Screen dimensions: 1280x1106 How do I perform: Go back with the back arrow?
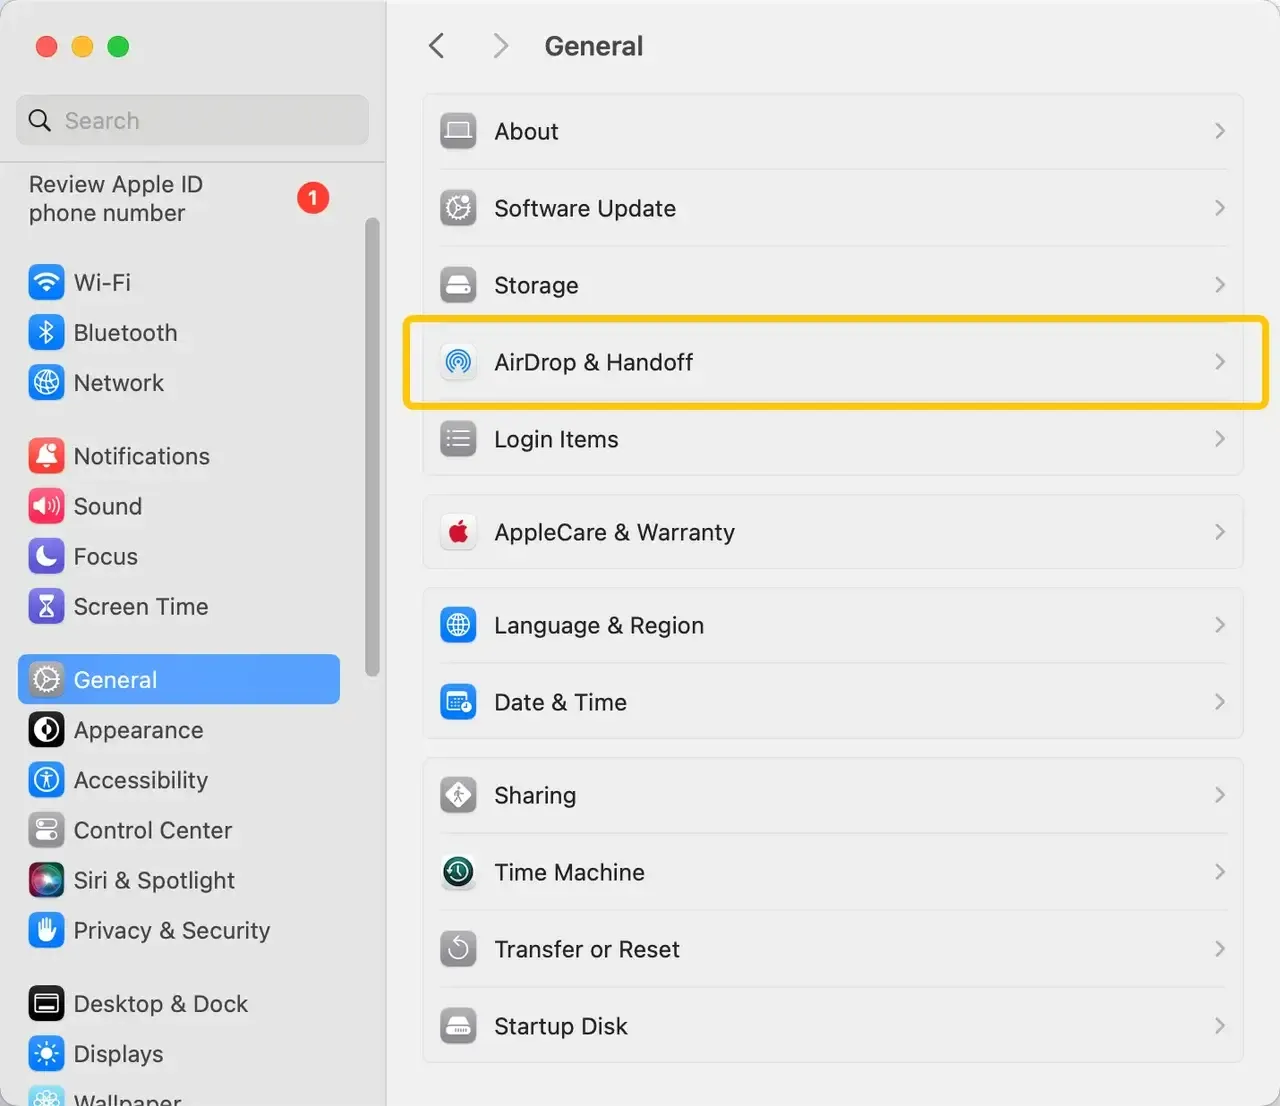point(436,46)
